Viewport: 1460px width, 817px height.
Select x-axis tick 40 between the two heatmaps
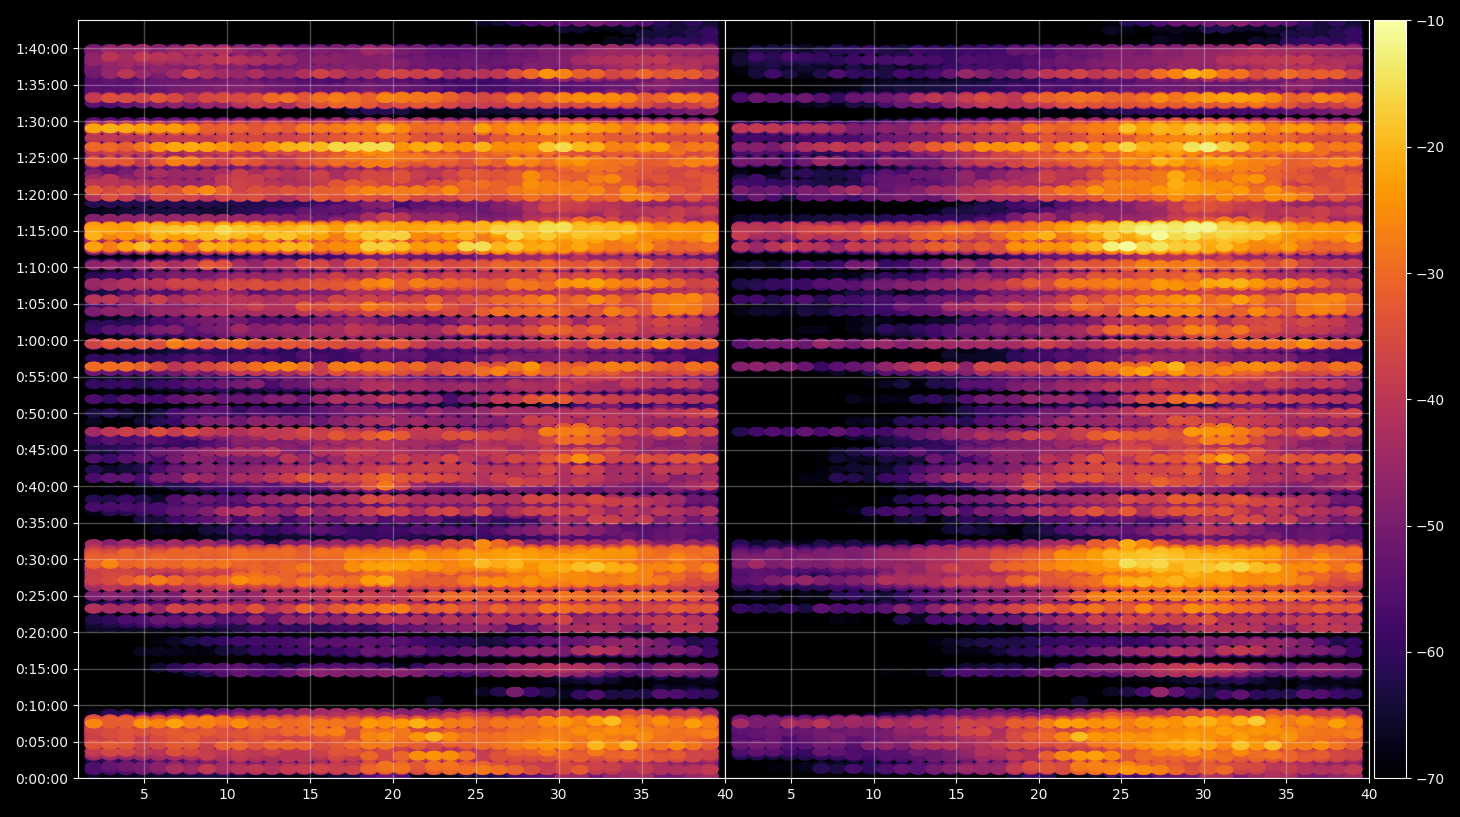click(725, 795)
